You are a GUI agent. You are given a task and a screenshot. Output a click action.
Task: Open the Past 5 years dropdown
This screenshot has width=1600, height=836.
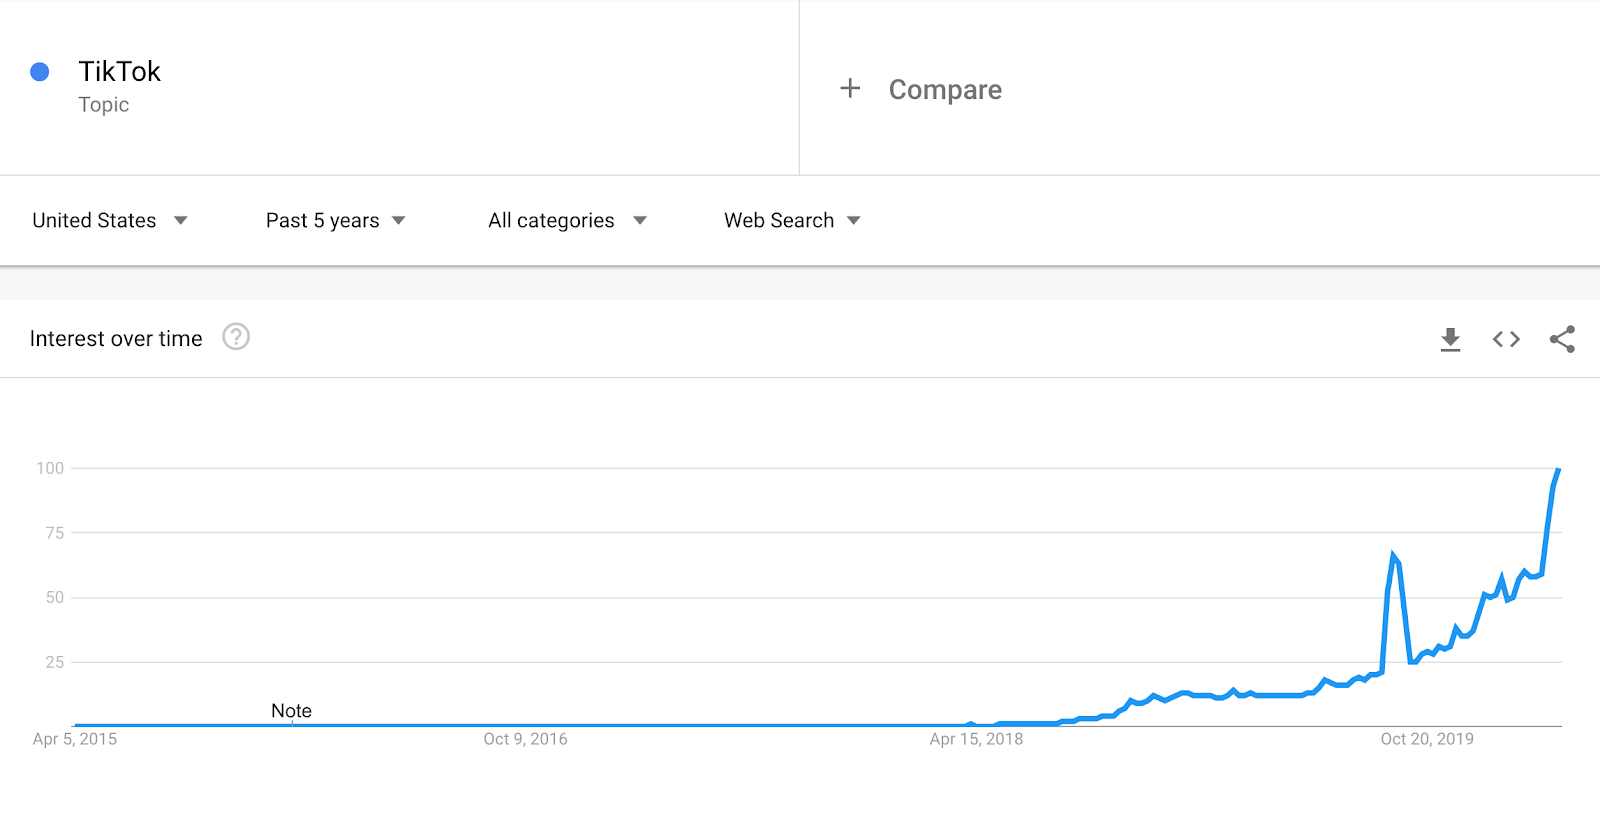(335, 220)
